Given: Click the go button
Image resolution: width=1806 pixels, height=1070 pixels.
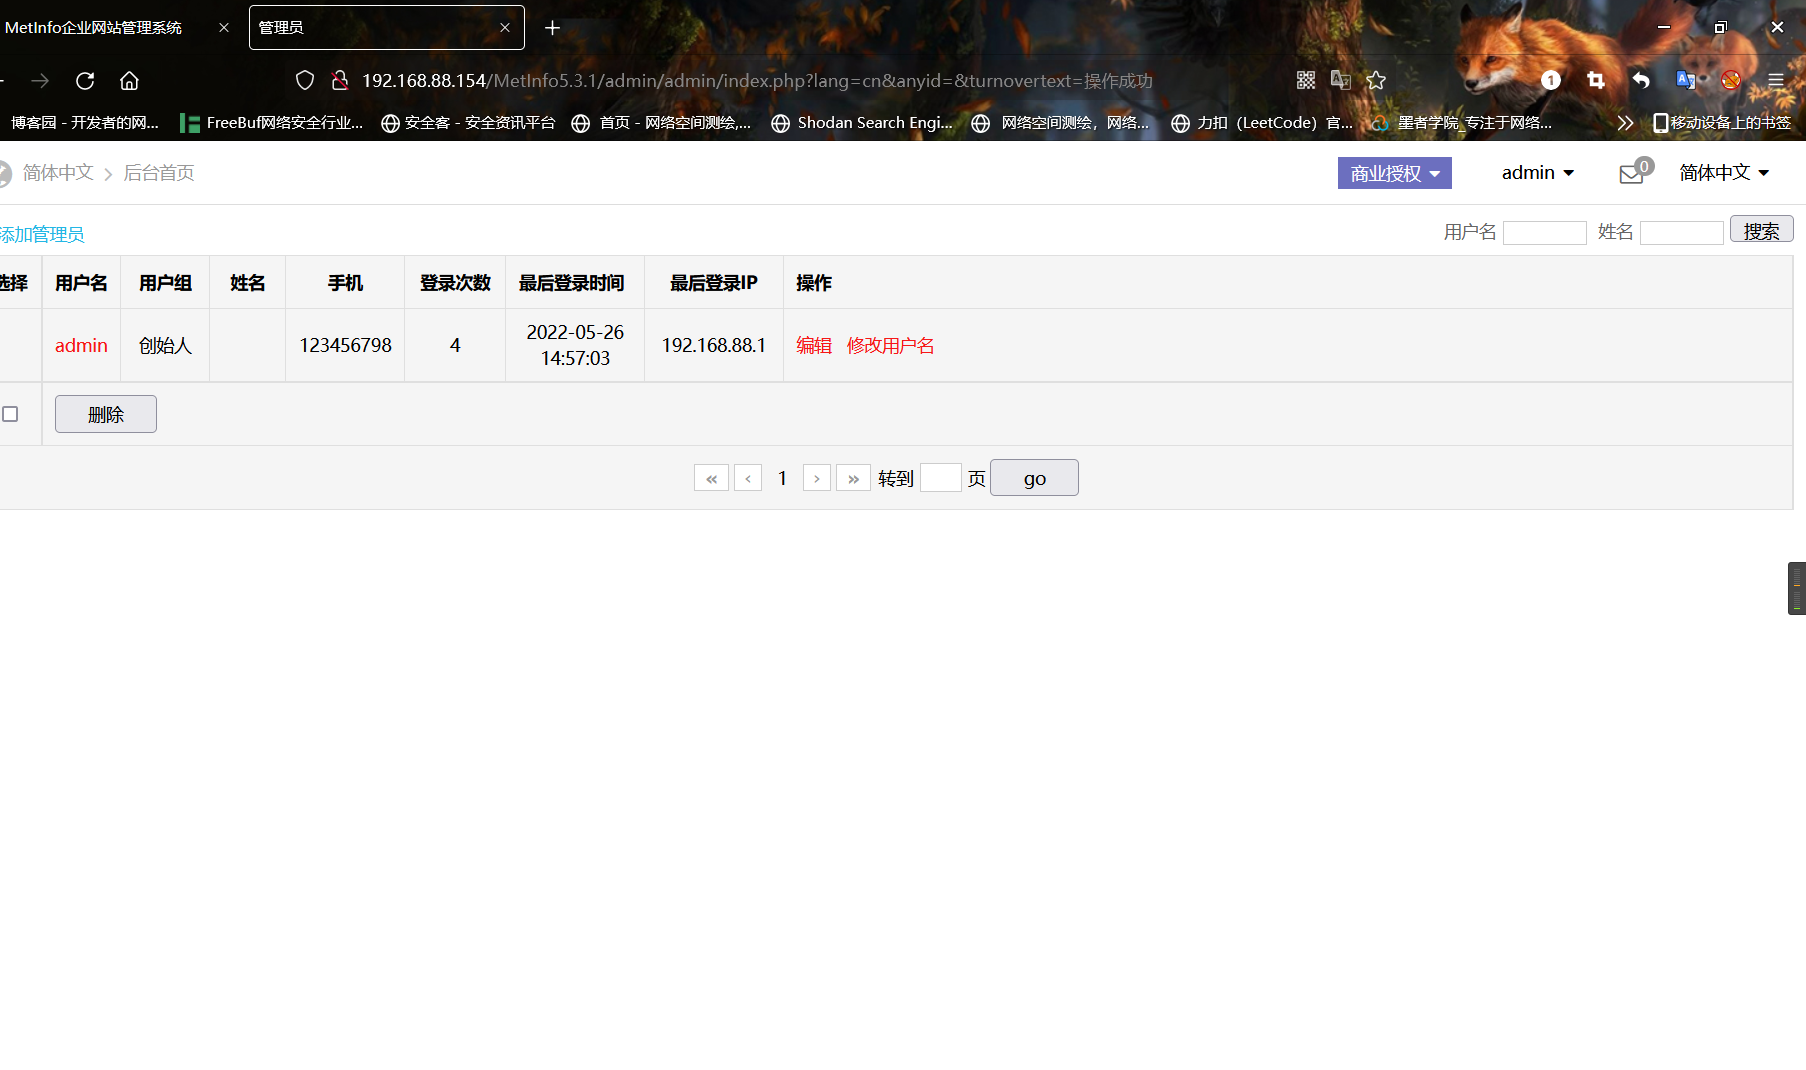Looking at the screenshot, I should (x=1034, y=478).
